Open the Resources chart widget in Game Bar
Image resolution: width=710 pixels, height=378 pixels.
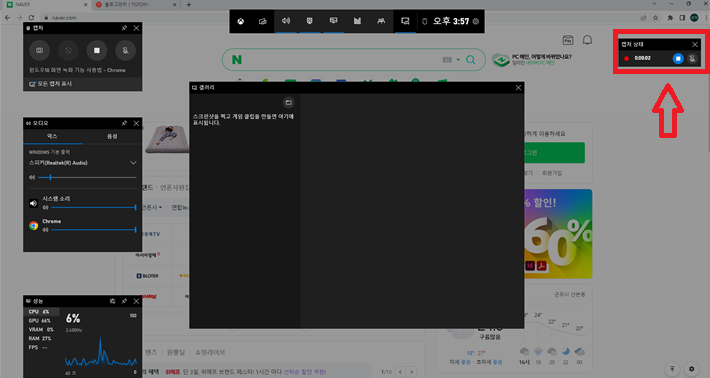357,21
